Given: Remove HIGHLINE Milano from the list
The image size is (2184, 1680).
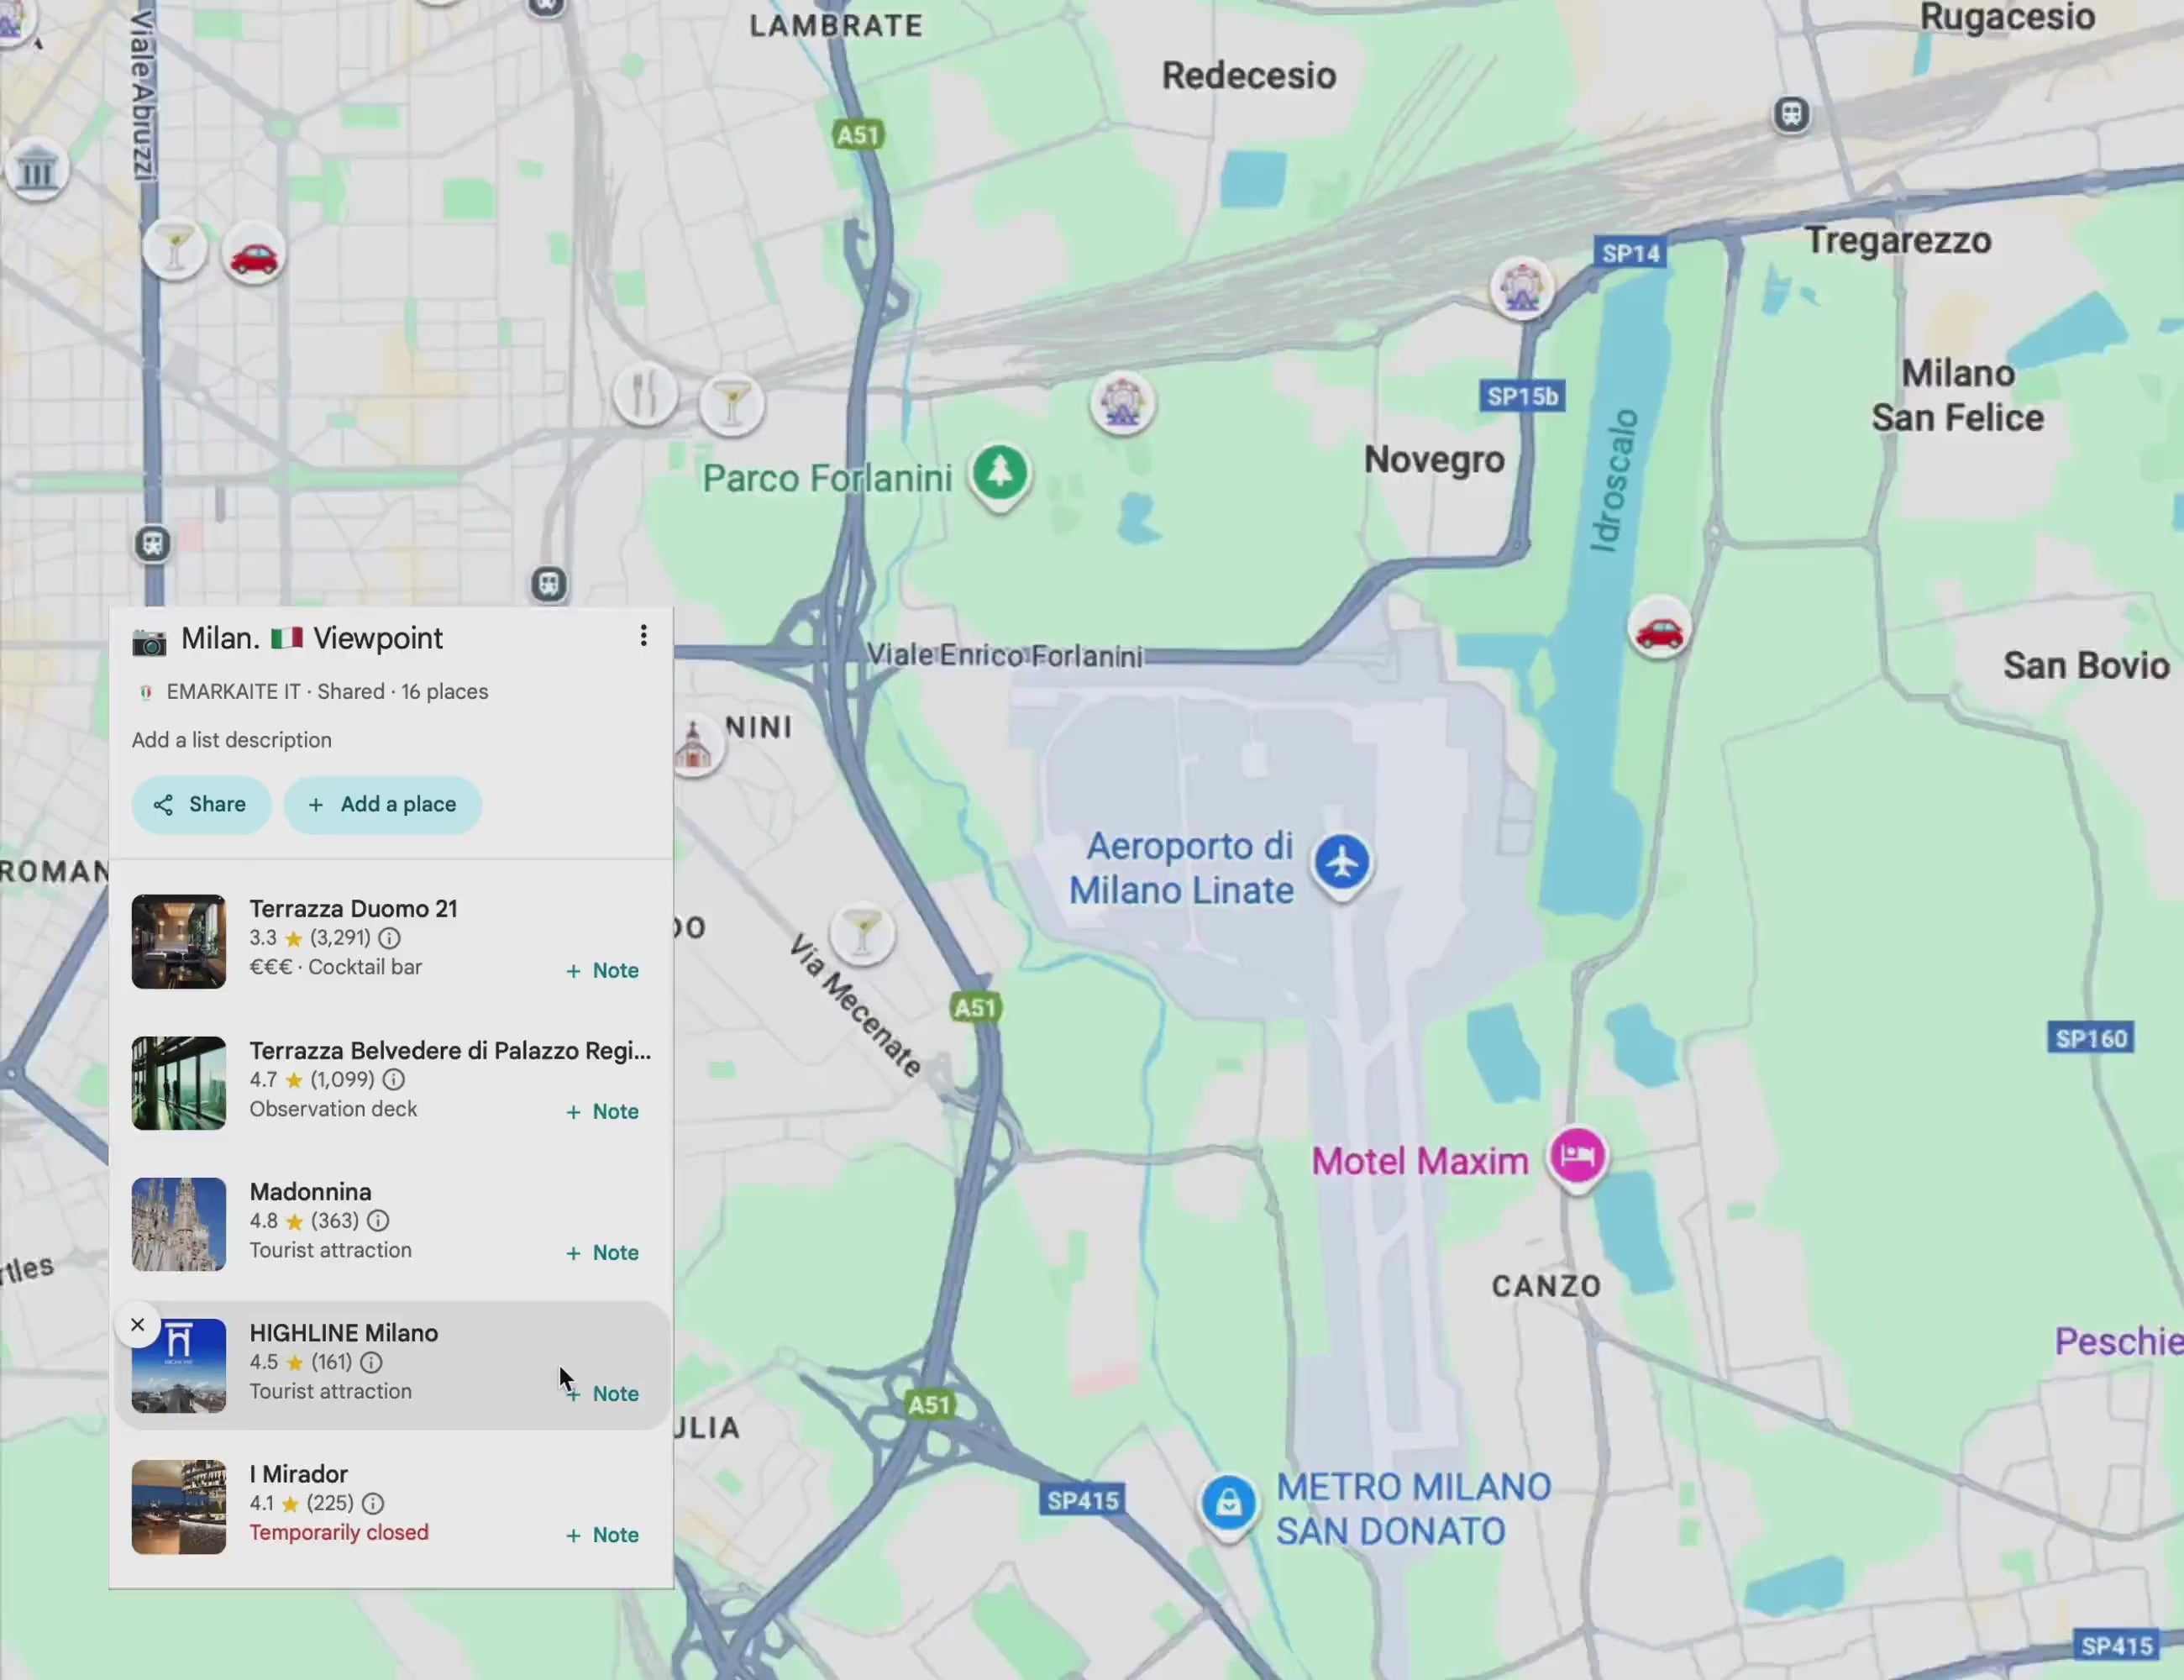Looking at the screenshot, I should 137,1324.
